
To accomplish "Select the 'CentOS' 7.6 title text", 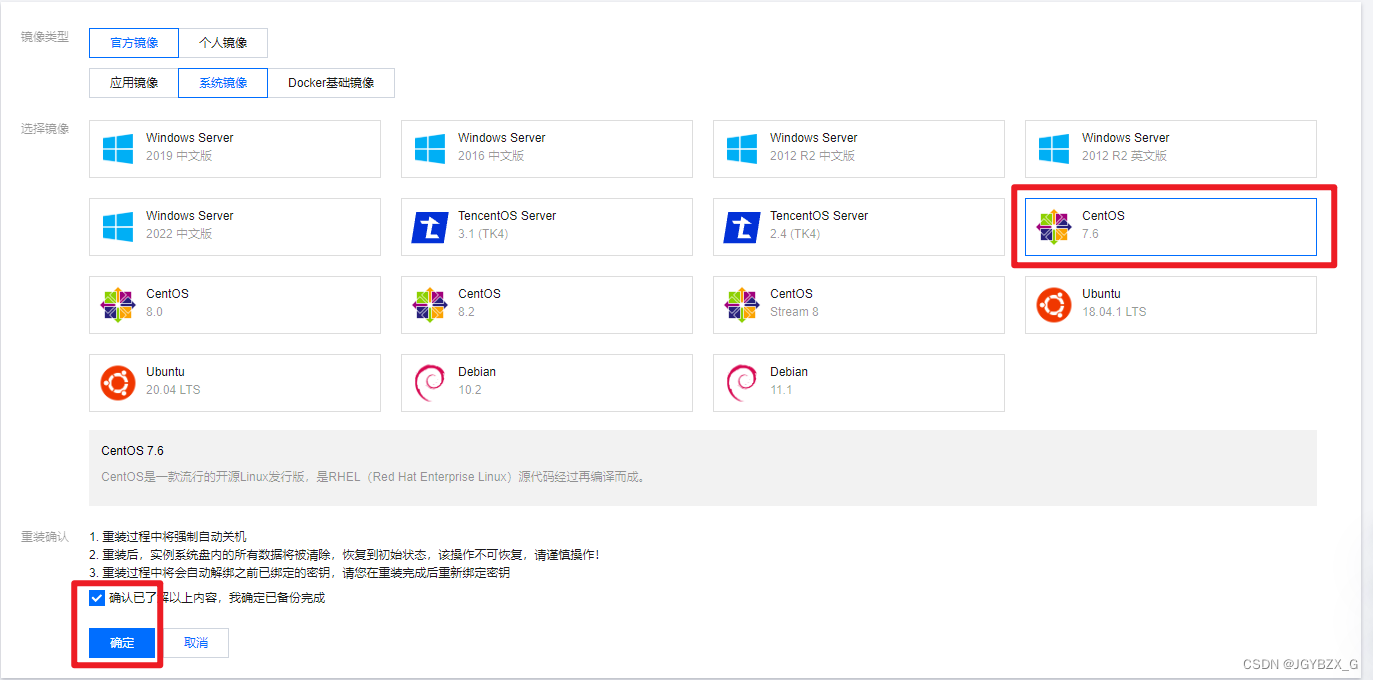I will [x=1103, y=216].
